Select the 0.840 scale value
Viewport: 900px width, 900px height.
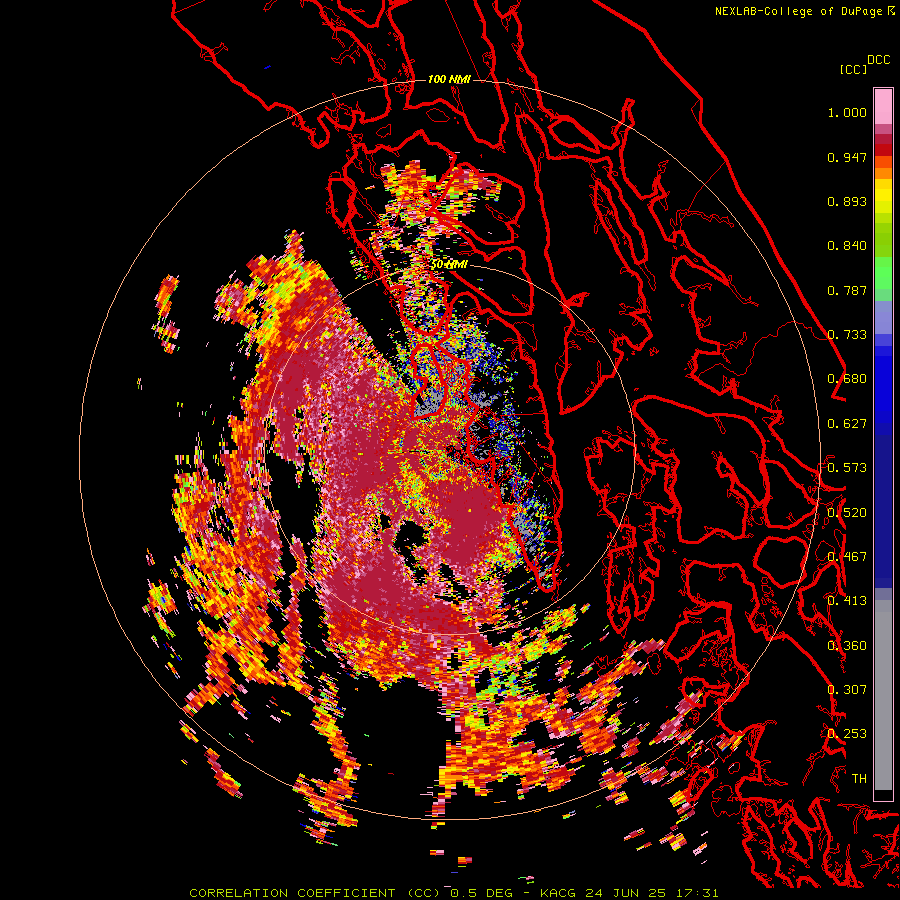coord(847,246)
